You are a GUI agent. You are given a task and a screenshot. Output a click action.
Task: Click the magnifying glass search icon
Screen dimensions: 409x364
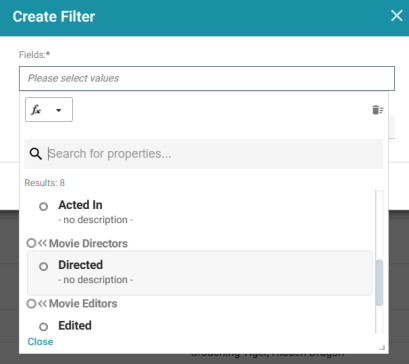point(36,154)
